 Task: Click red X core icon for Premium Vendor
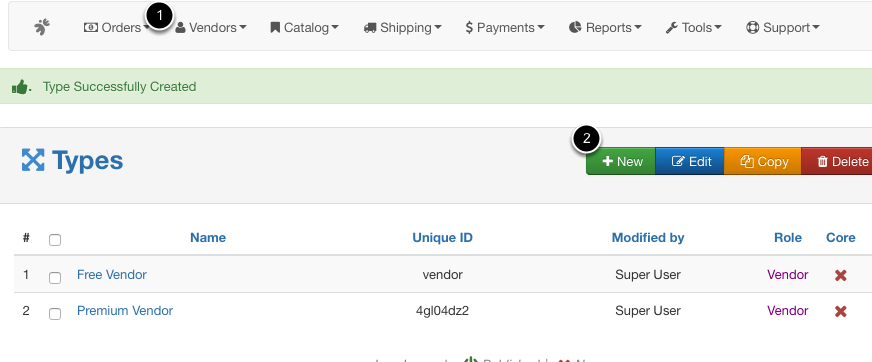coord(840,311)
